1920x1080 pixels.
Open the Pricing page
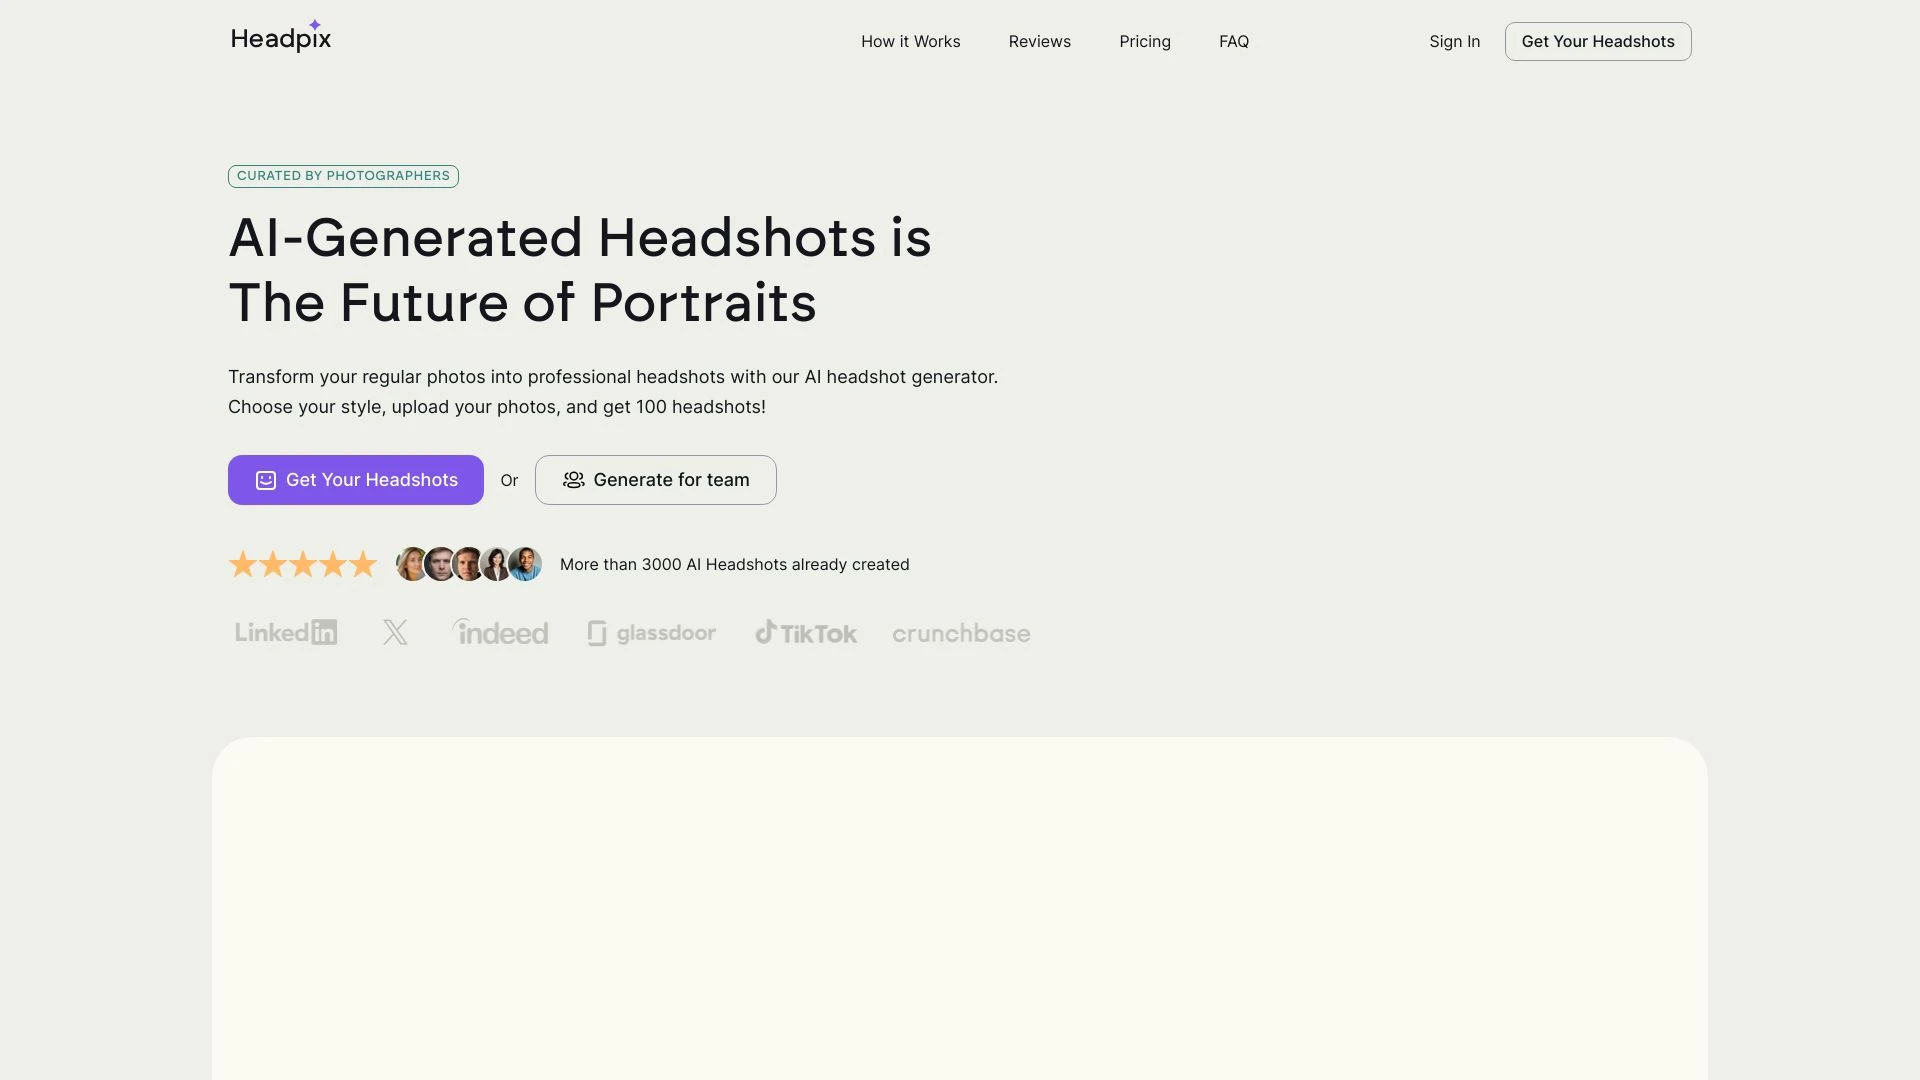1145,41
